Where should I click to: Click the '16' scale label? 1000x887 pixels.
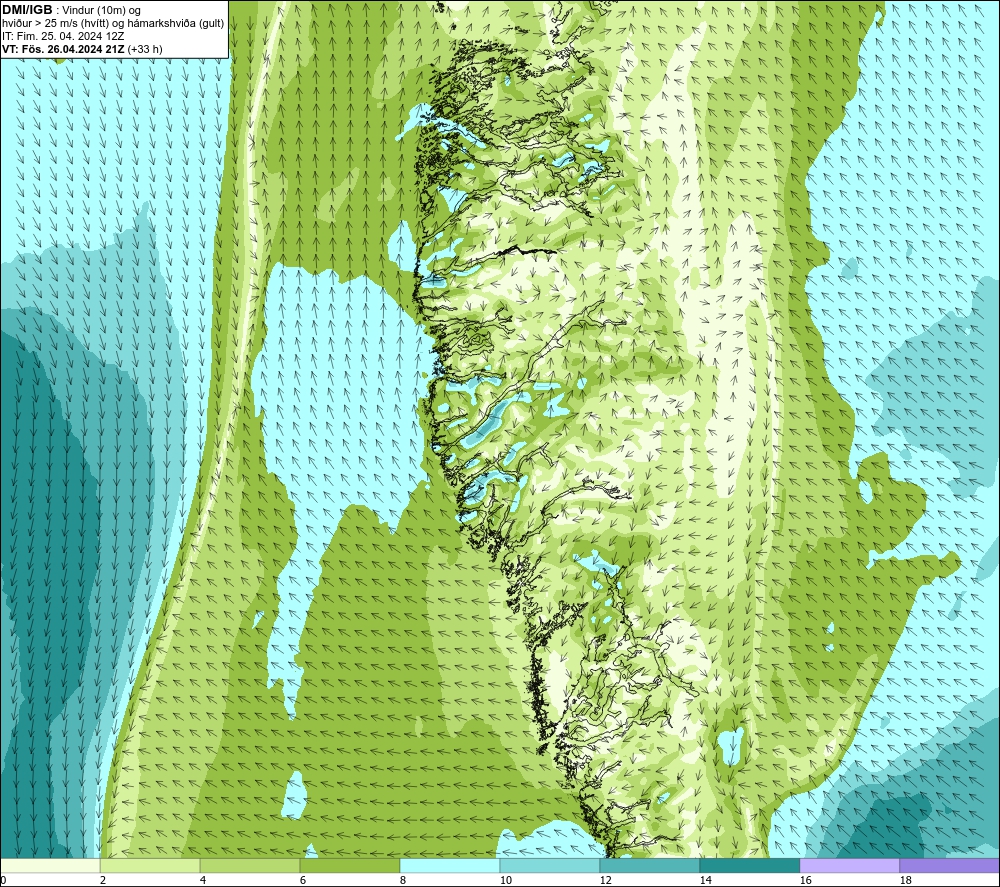[x=805, y=880]
